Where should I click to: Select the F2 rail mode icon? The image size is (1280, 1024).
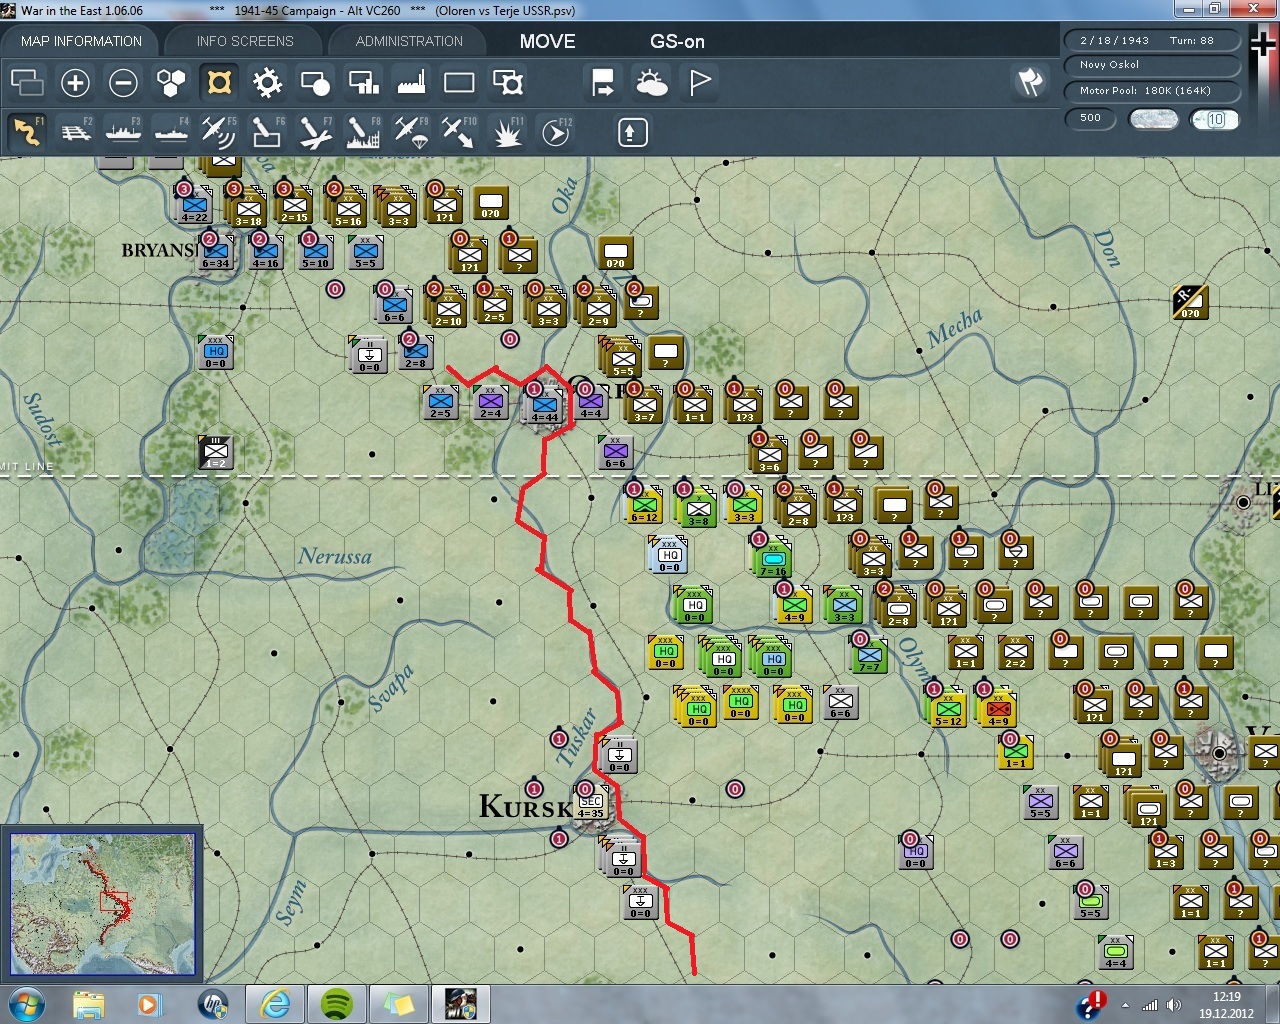(75, 132)
